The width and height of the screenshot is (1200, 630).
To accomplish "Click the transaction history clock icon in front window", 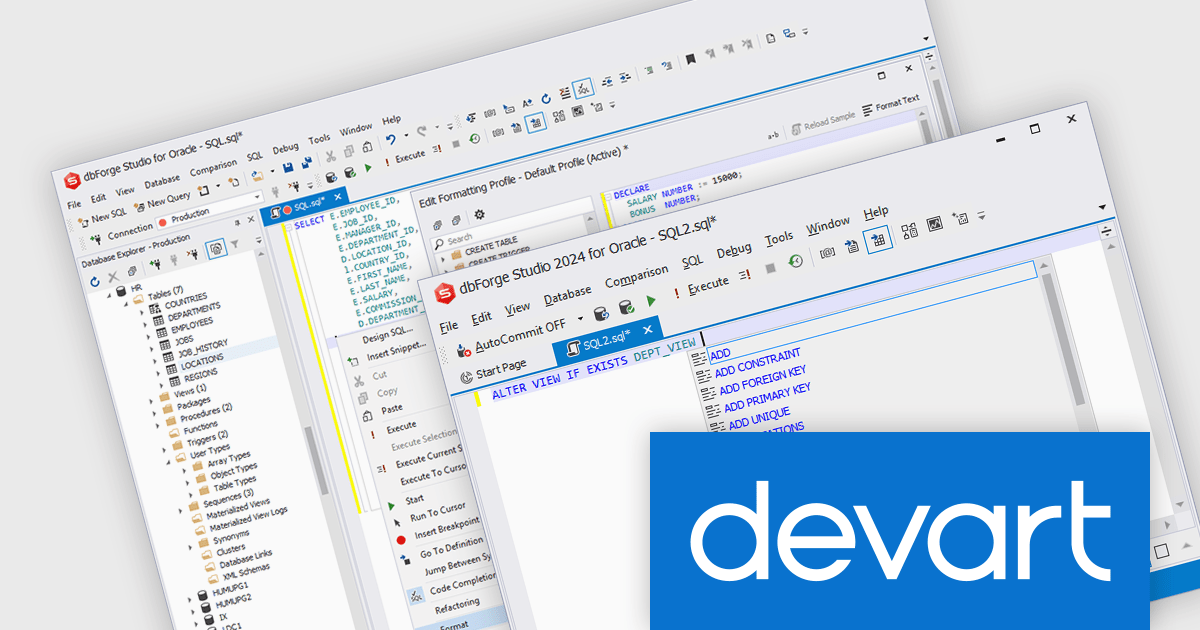I will coord(796,261).
